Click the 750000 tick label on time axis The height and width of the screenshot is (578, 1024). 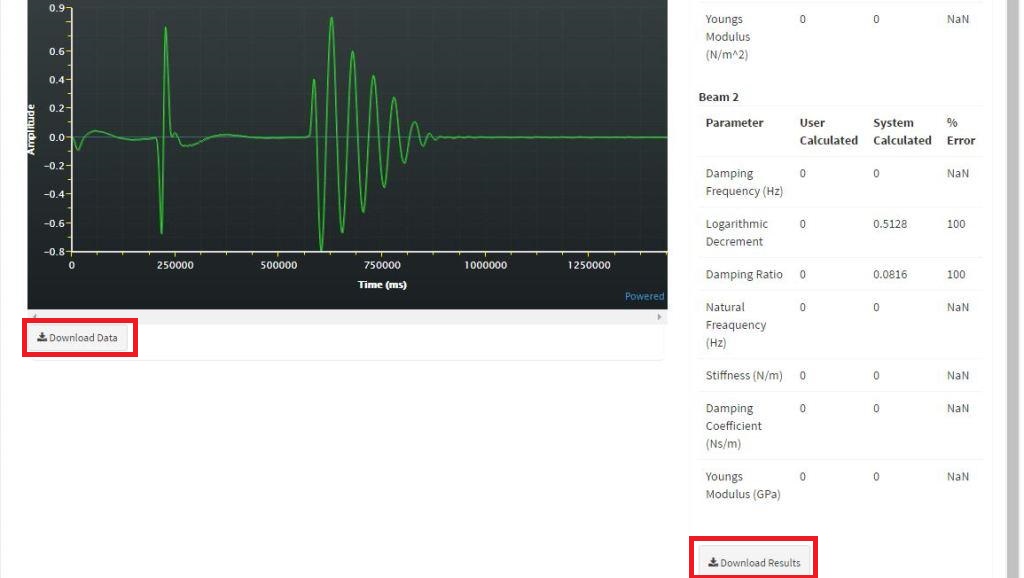pyautogui.click(x=382, y=265)
